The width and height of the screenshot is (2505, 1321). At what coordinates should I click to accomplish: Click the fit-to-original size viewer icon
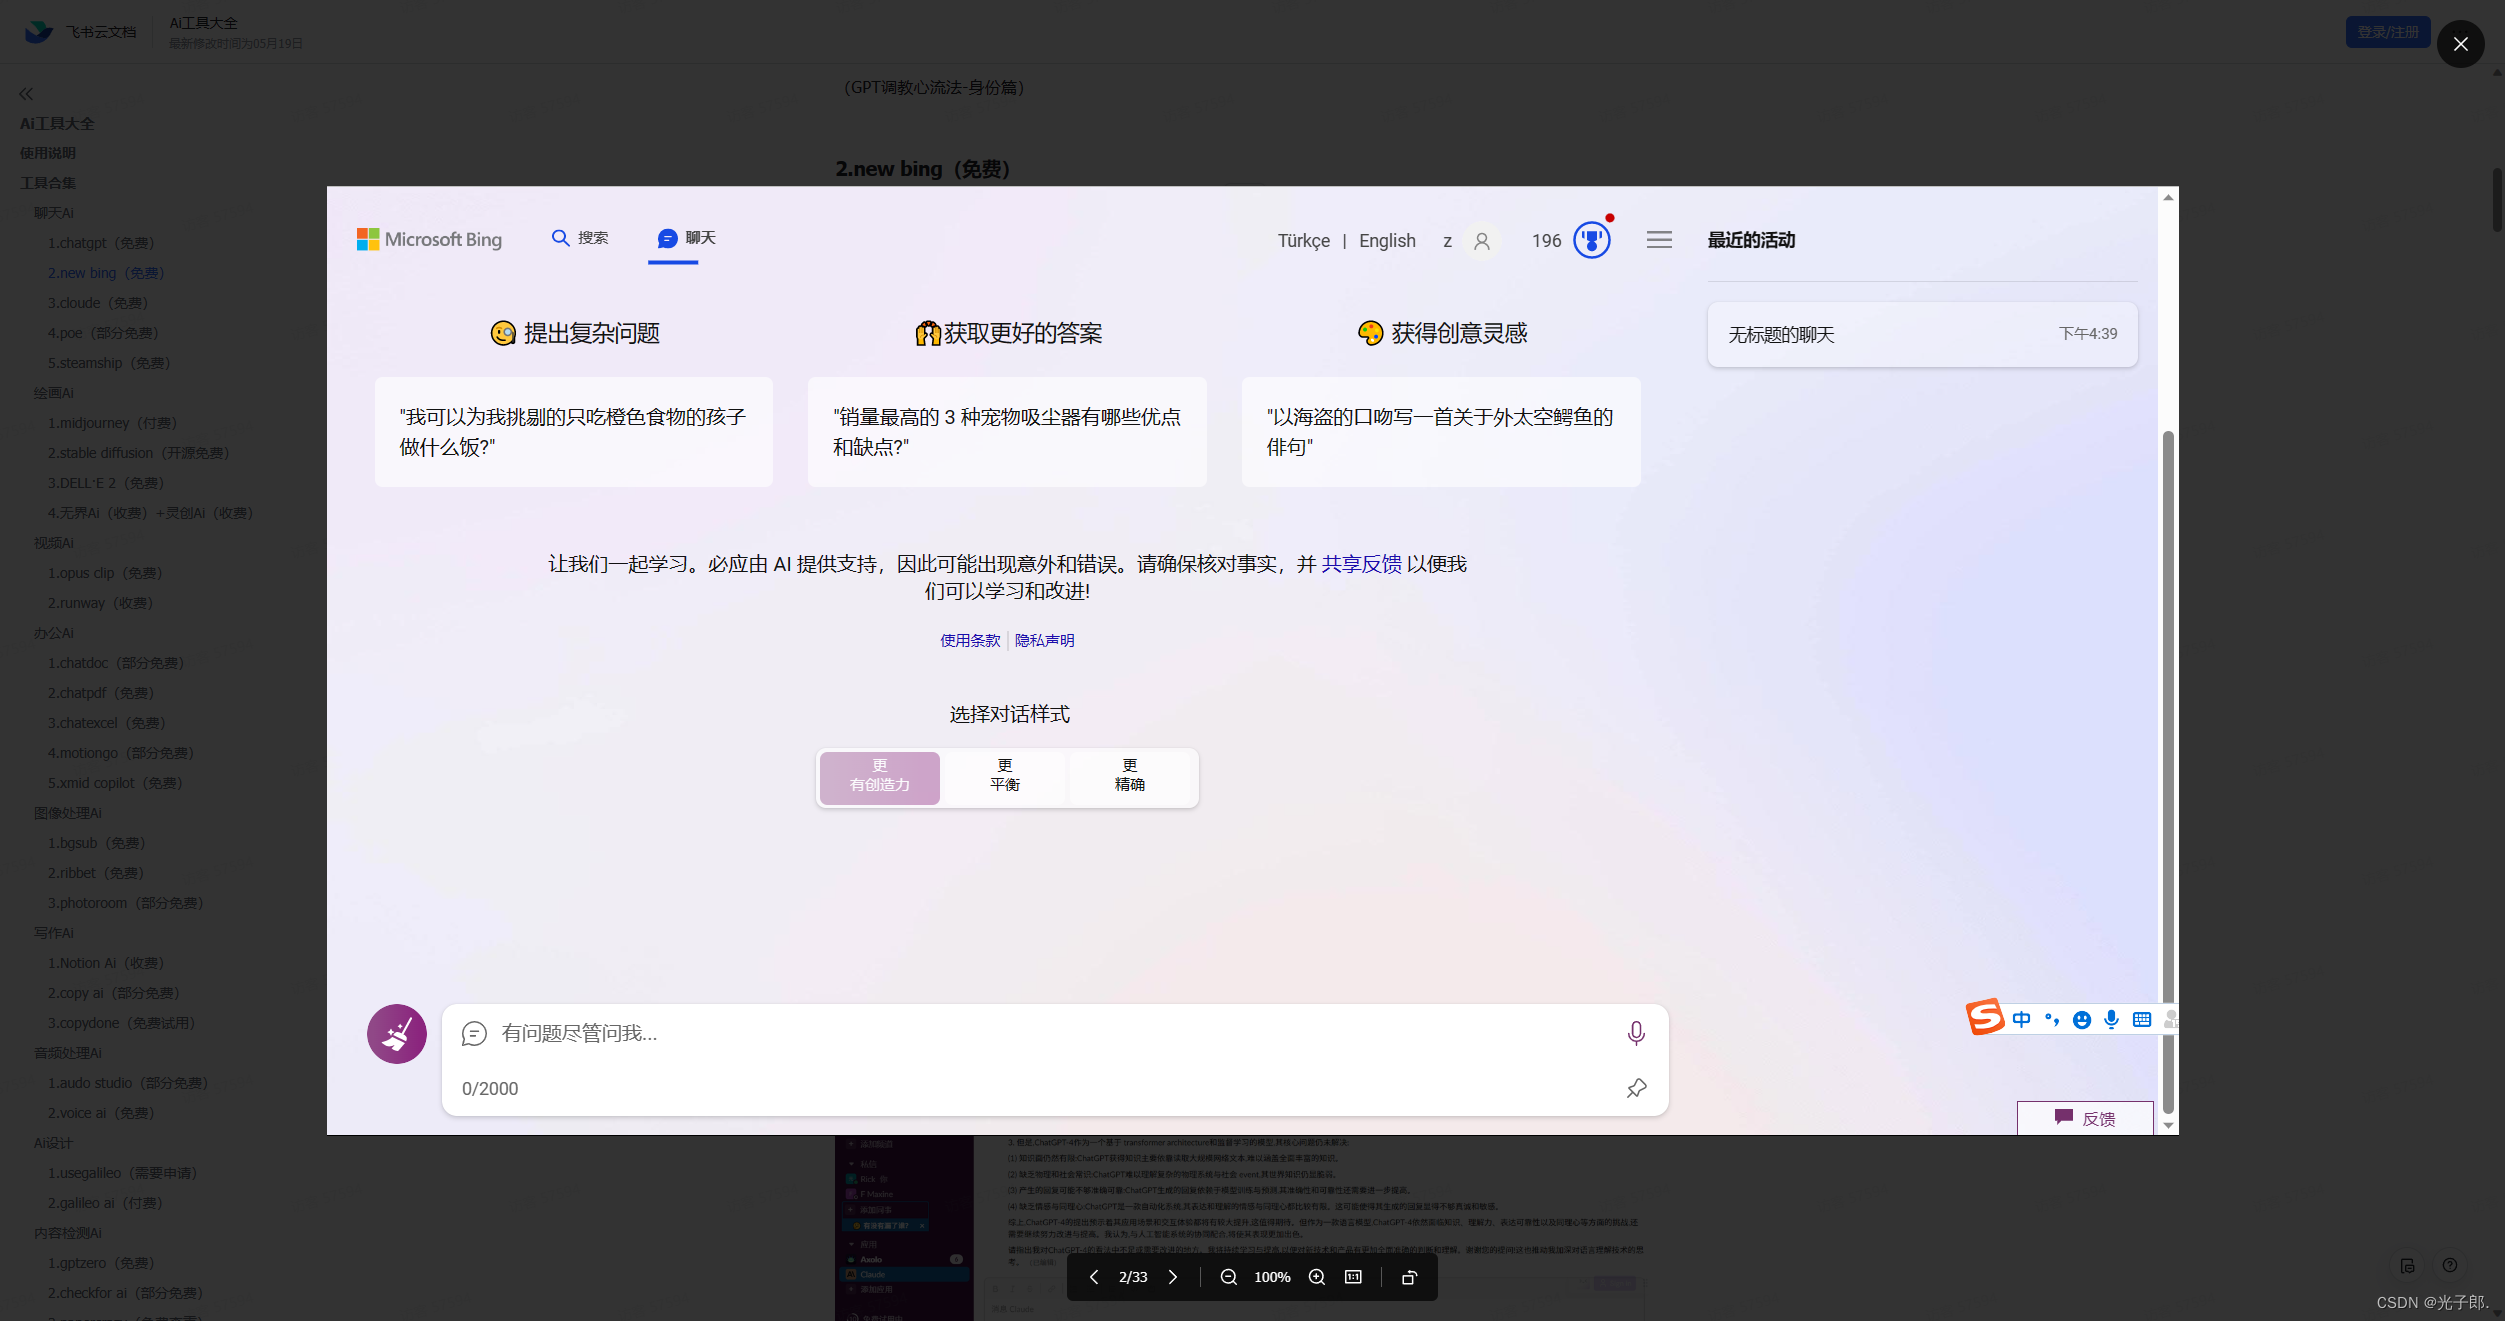pyautogui.click(x=1353, y=1277)
